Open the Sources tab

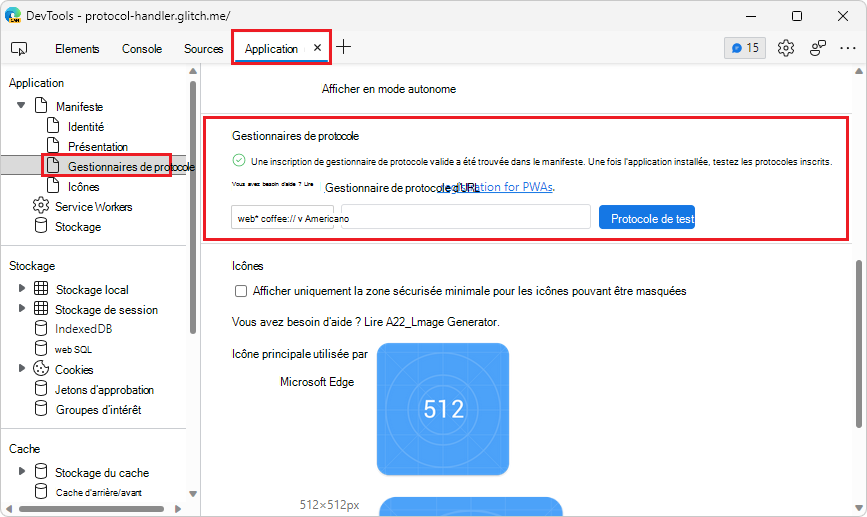[203, 49]
